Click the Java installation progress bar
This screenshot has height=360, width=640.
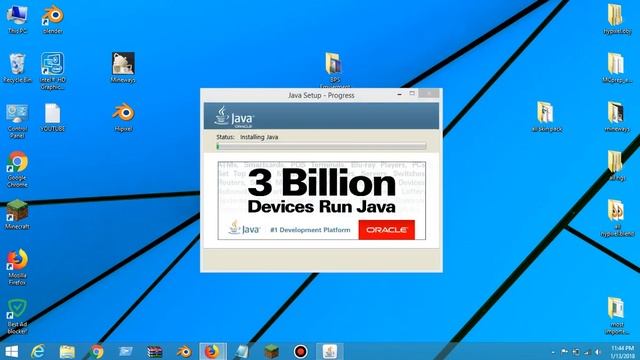tap(321, 147)
